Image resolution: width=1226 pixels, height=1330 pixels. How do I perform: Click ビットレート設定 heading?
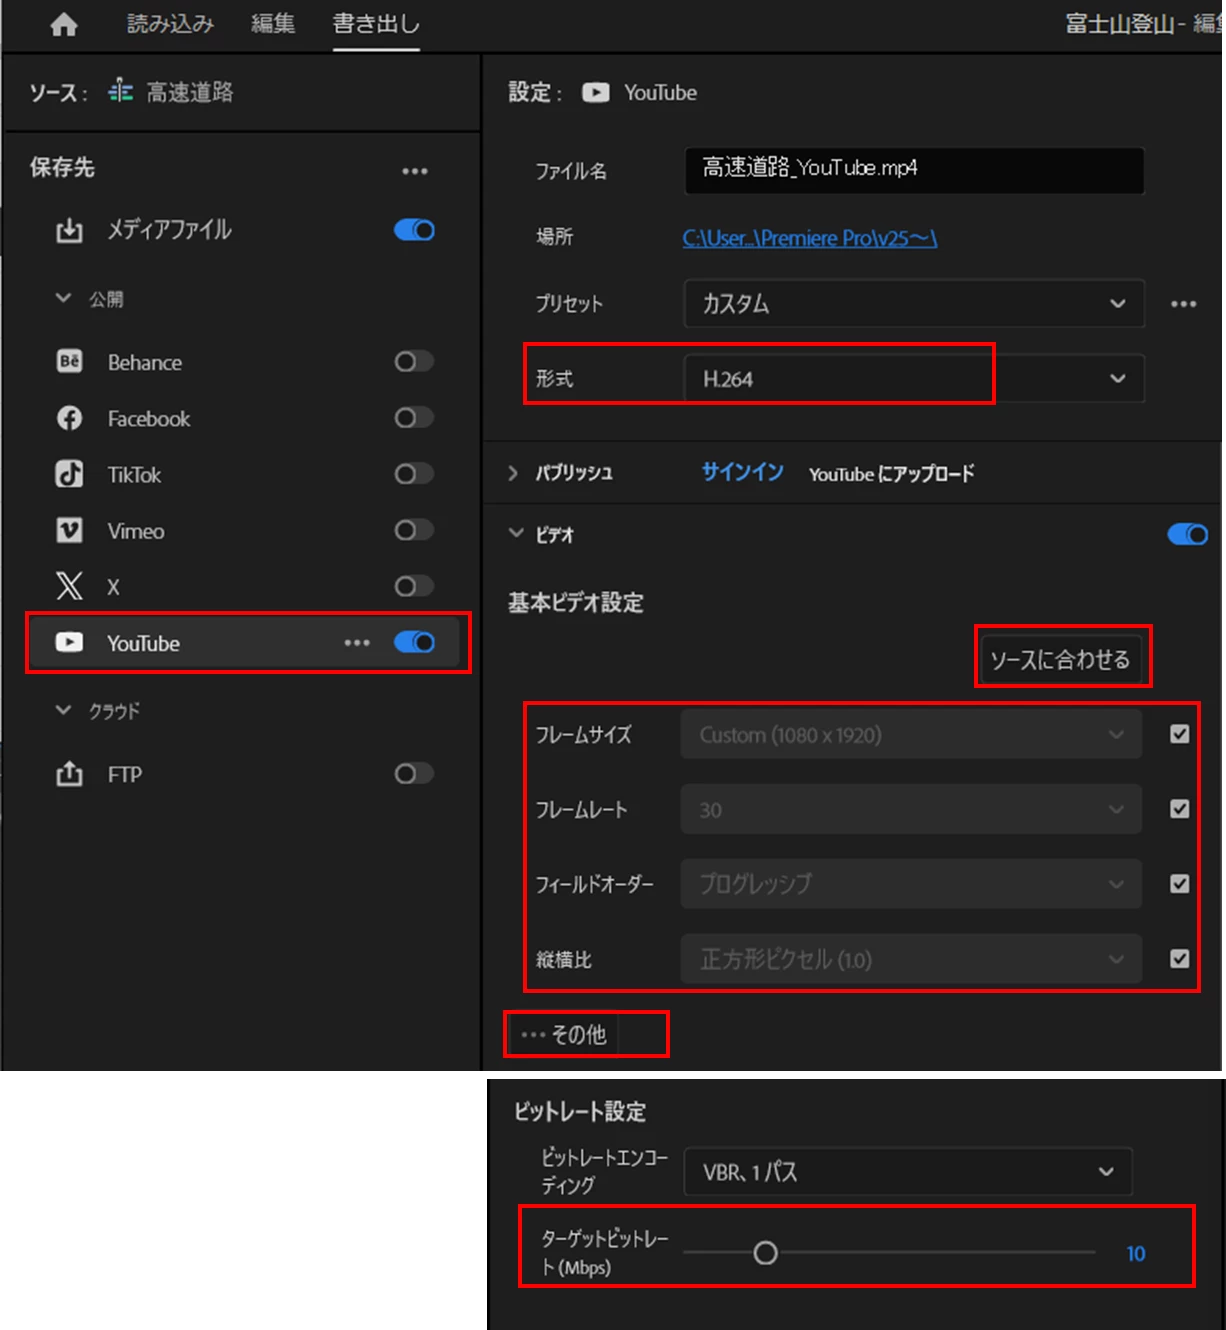pos(580,1111)
